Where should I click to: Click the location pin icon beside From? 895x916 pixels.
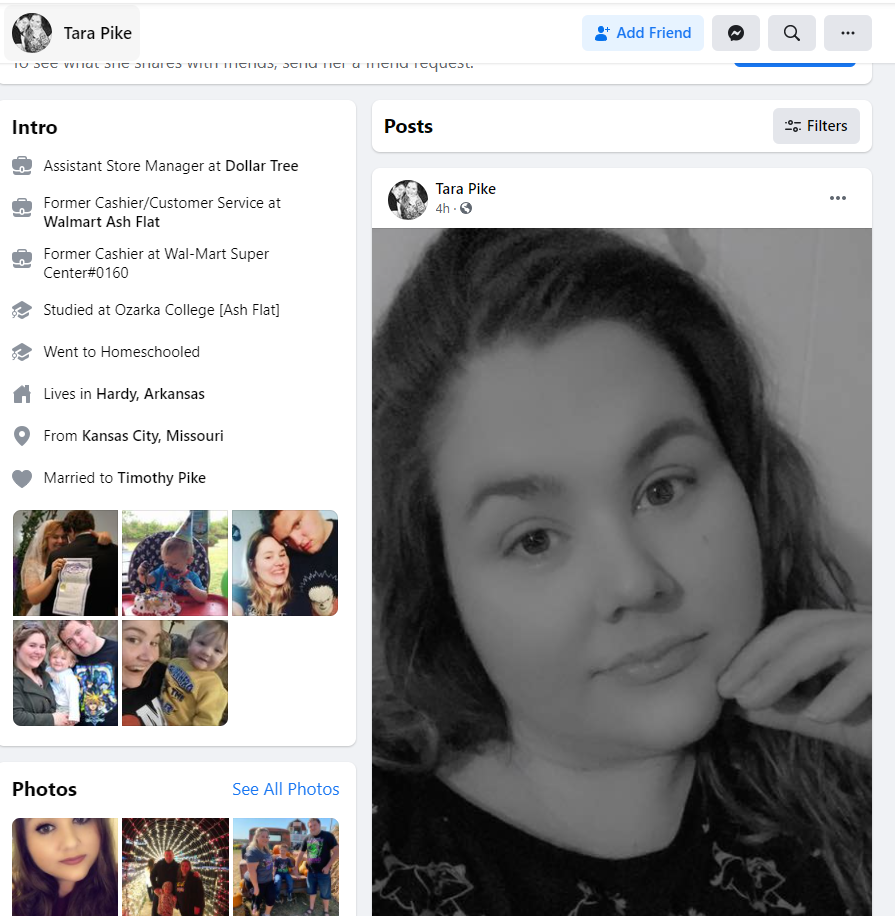pyautogui.click(x=22, y=436)
